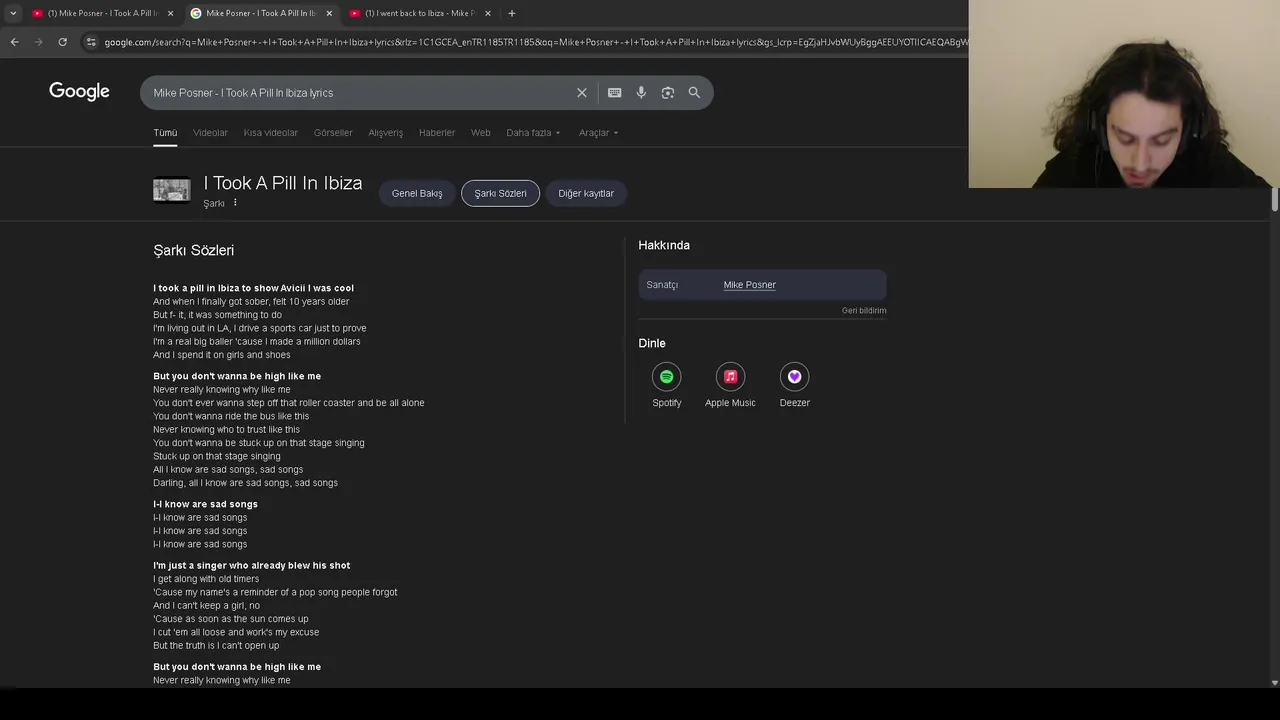Click the page scrollbar thumb
This screenshot has height=720, width=1280.
1274,198
